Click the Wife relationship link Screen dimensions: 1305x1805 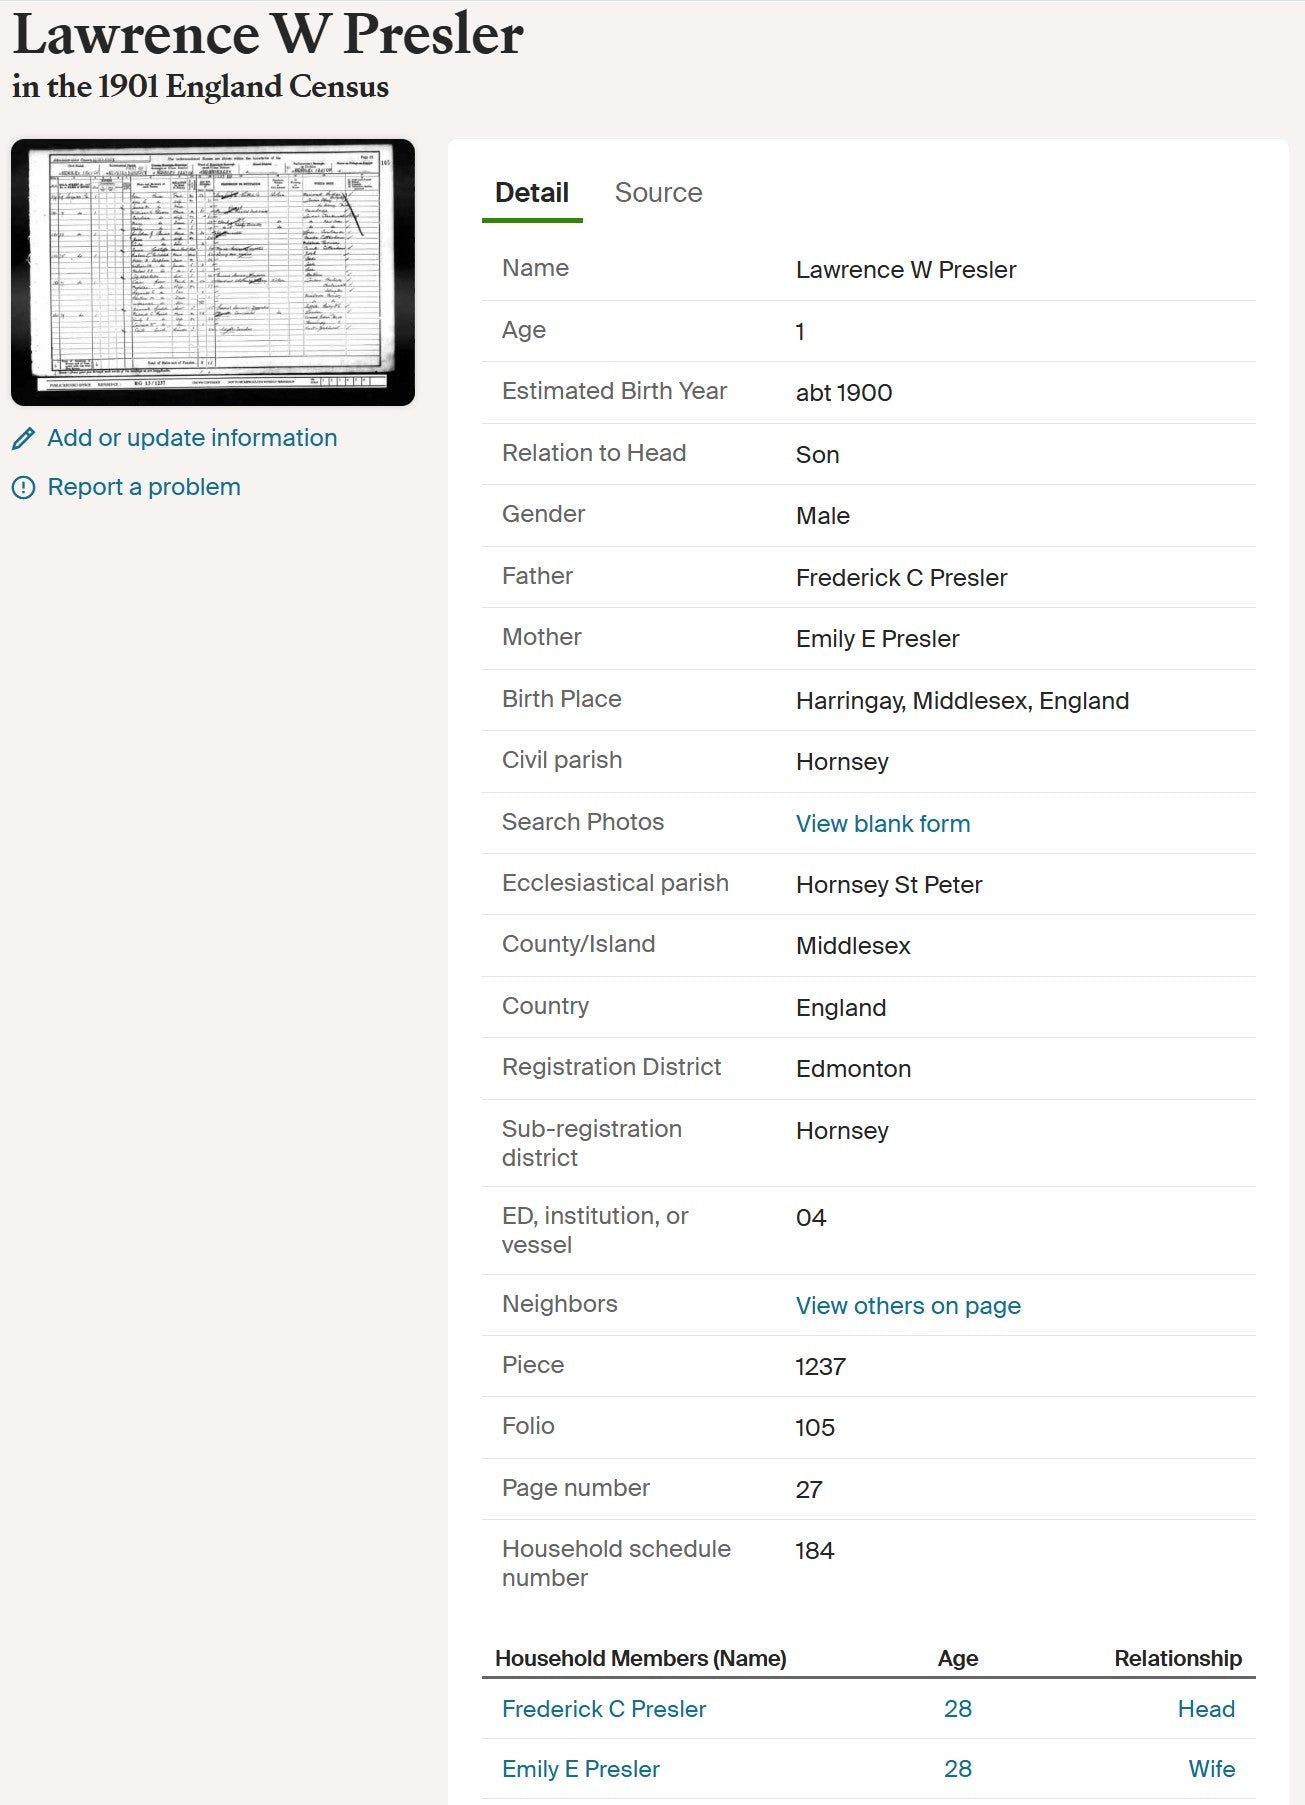[x=1211, y=1769]
